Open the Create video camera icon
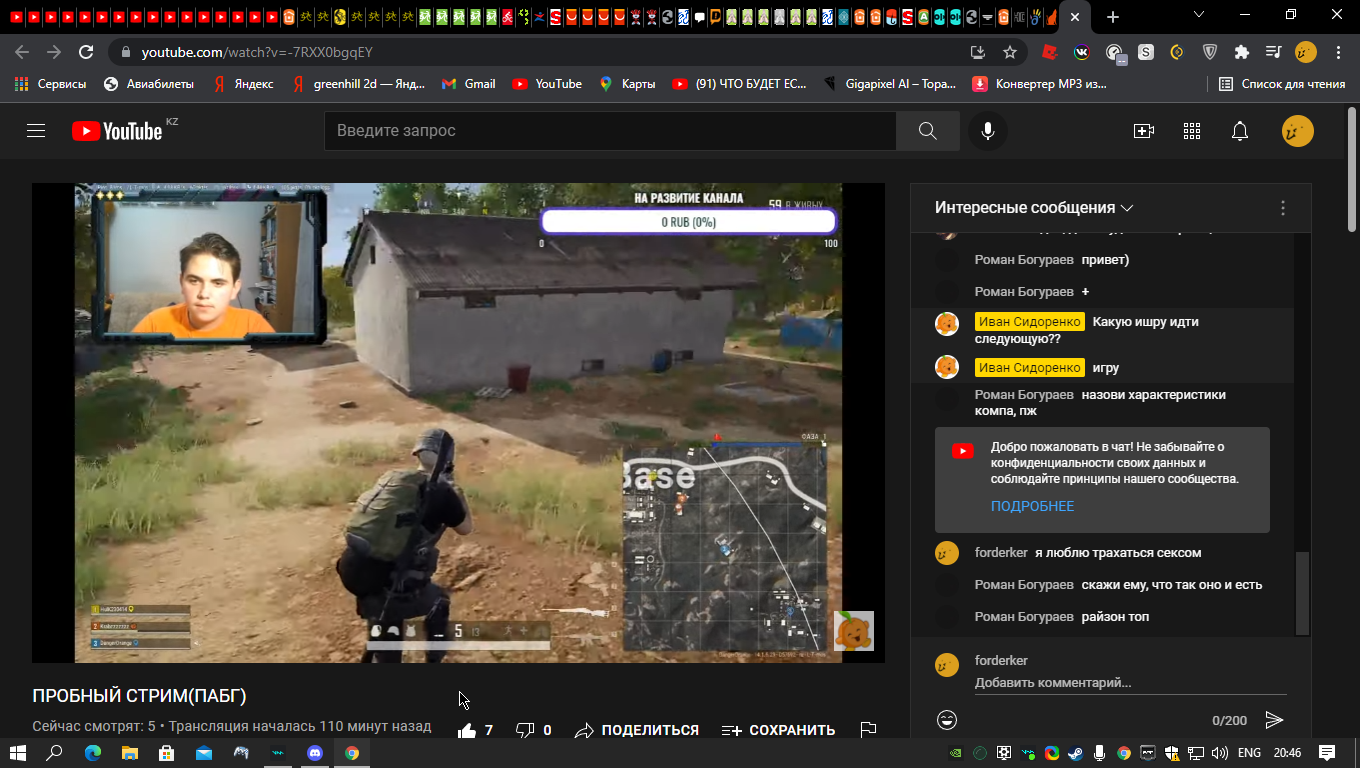This screenshot has height=768, width=1360. point(1143,131)
